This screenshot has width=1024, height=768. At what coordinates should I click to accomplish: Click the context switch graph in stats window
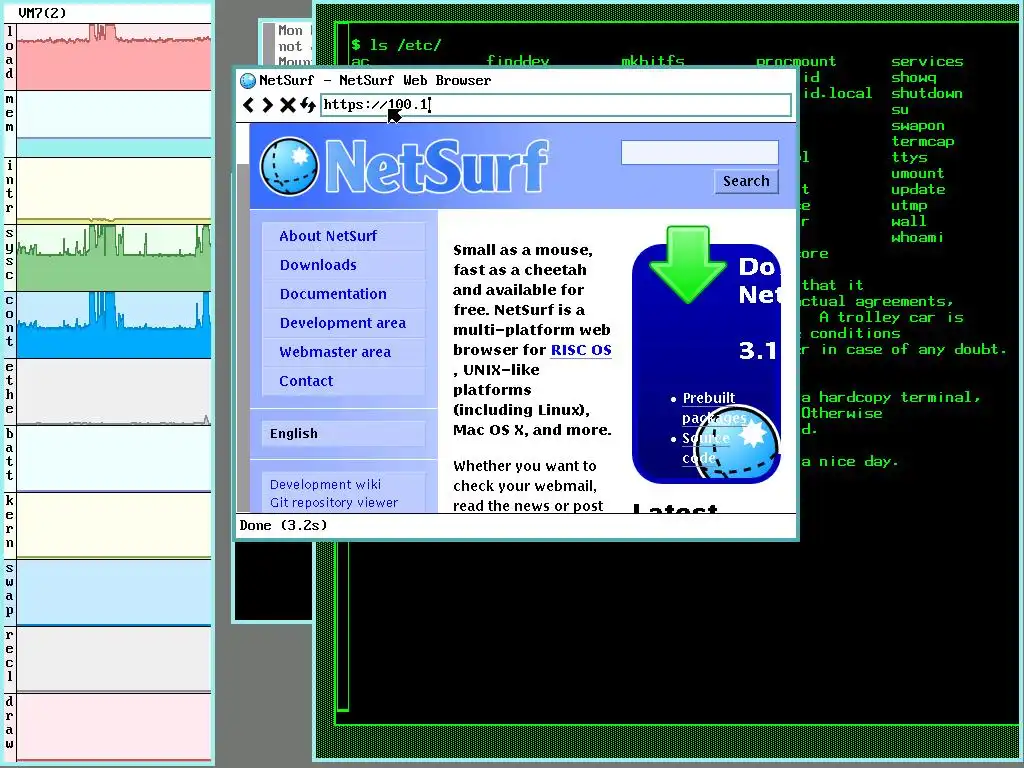click(x=114, y=325)
